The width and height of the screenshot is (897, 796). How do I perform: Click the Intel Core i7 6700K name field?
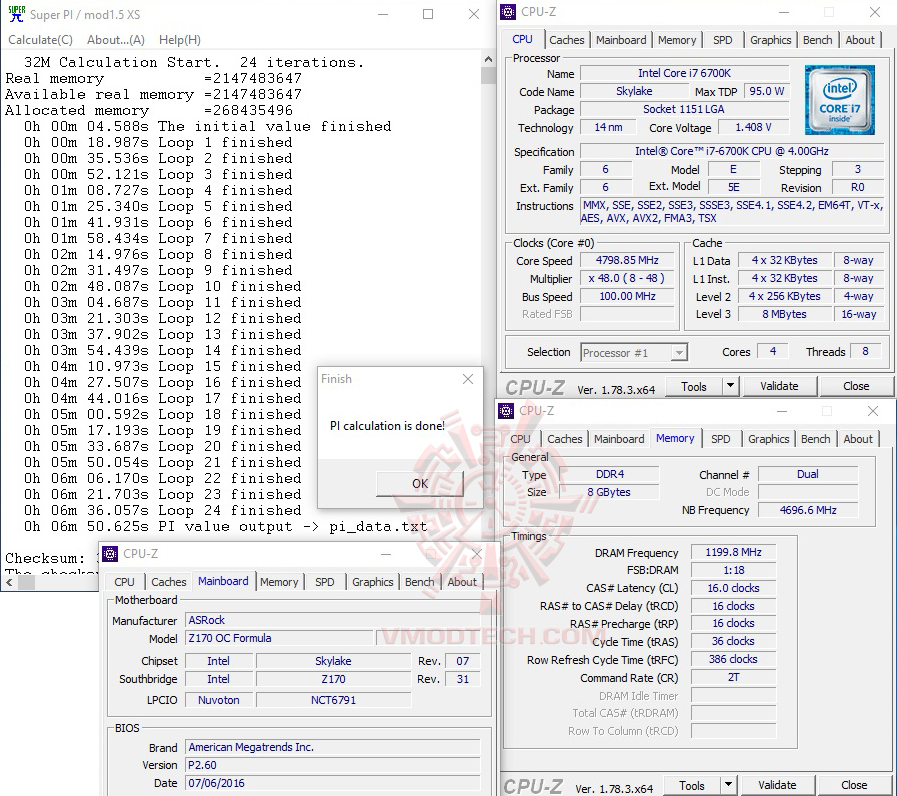pyautogui.click(x=684, y=73)
